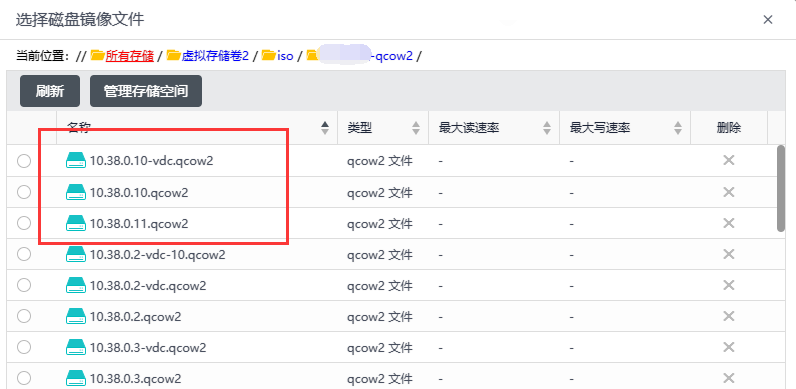
Task: Click file name 10.38.0.3.qcow2
Action: (x=136, y=378)
